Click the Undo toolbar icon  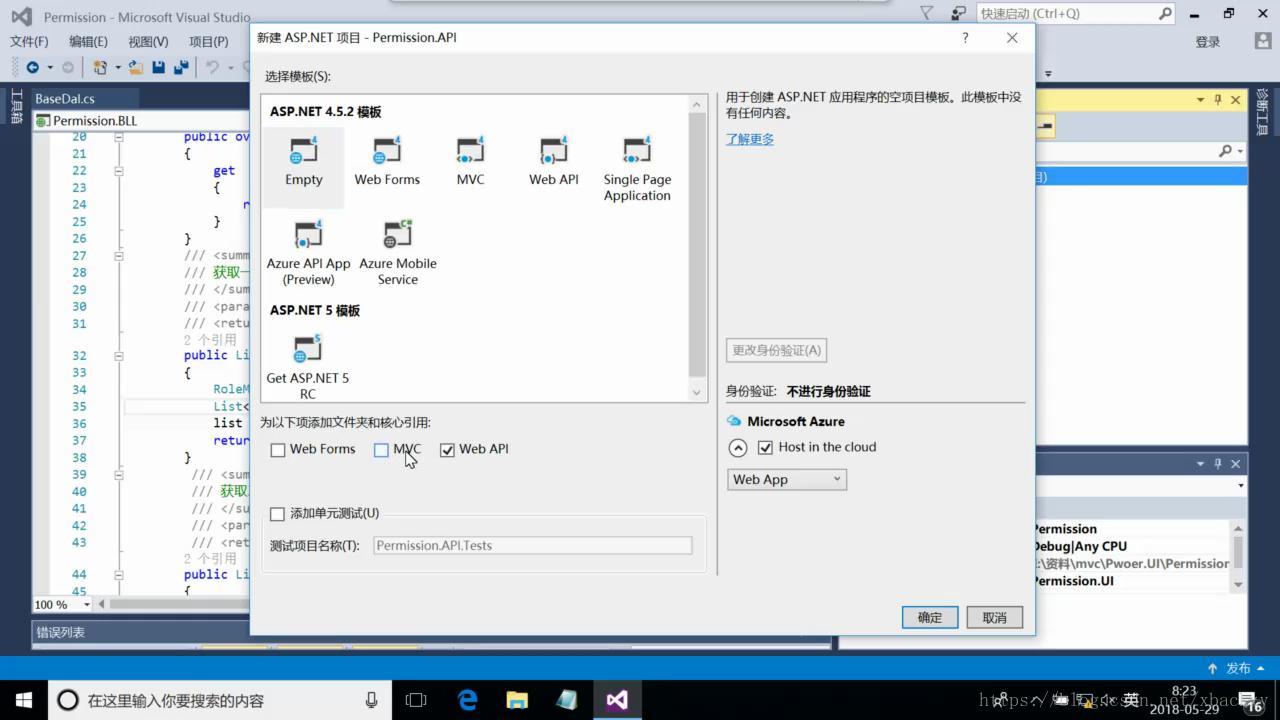(212, 67)
